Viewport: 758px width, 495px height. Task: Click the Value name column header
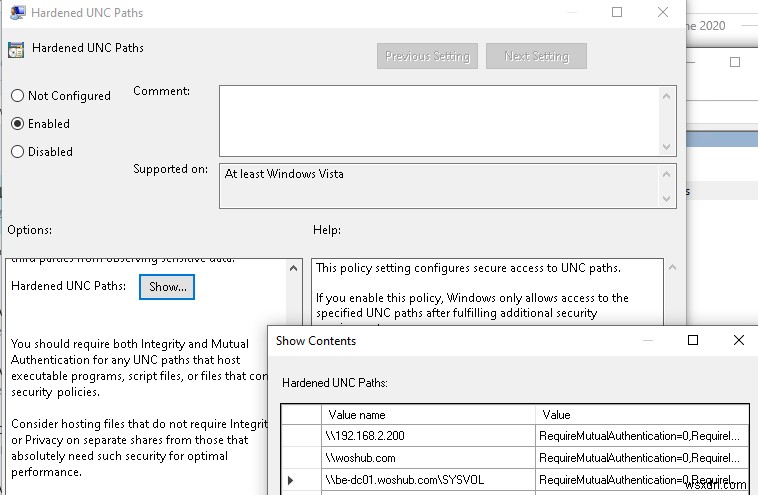coord(428,415)
